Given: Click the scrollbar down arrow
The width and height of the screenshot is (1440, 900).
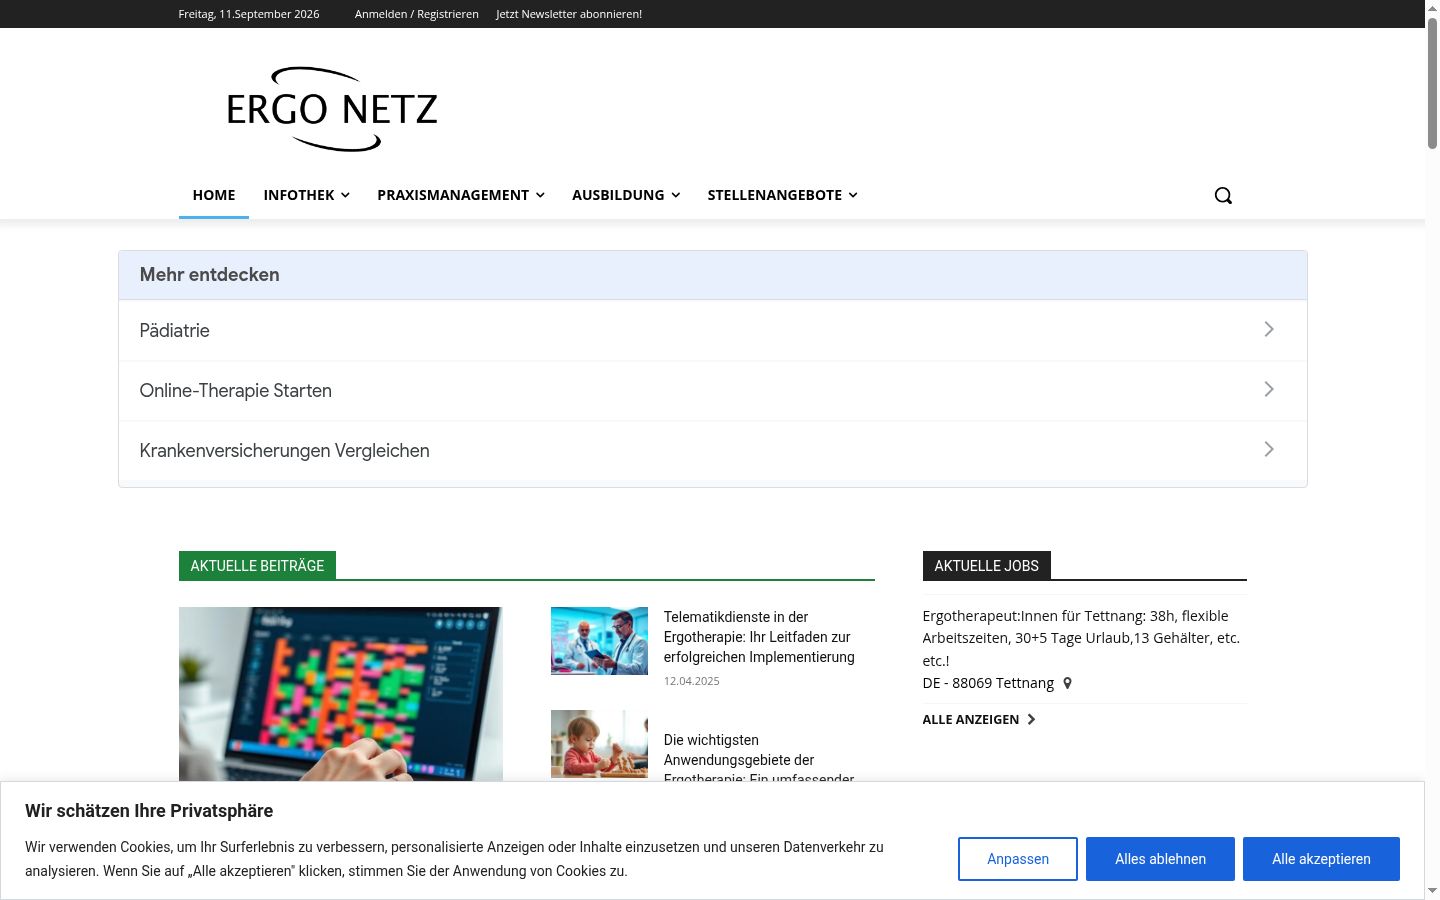Looking at the screenshot, I should click(1432, 890).
